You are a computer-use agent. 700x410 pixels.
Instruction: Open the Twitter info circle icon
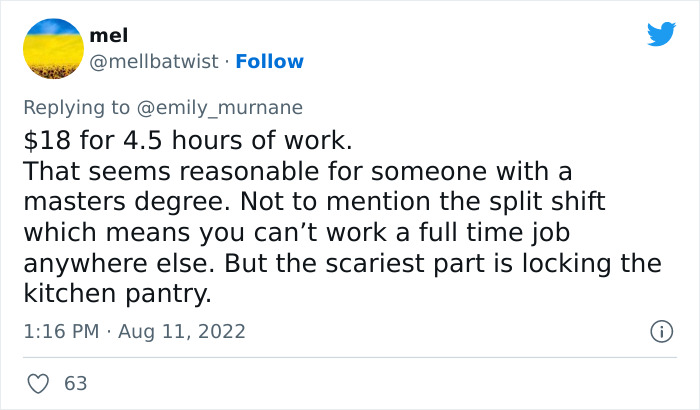660,330
